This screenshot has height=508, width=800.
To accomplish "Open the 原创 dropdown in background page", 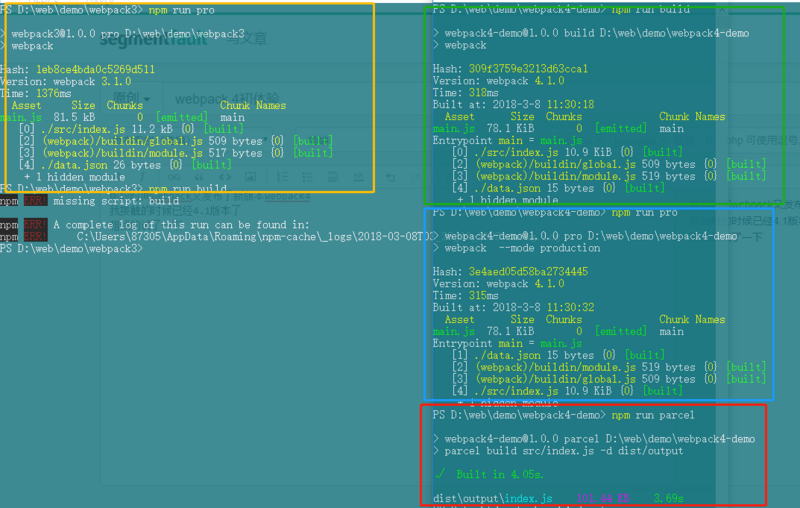I will coord(131,98).
